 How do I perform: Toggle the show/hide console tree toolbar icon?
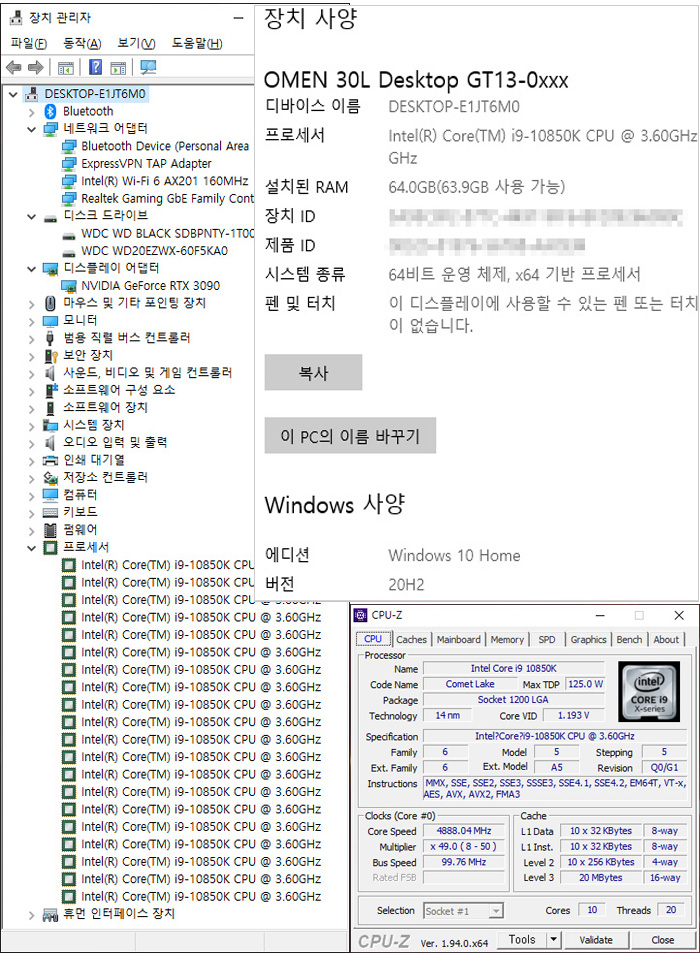(x=65, y=67)
